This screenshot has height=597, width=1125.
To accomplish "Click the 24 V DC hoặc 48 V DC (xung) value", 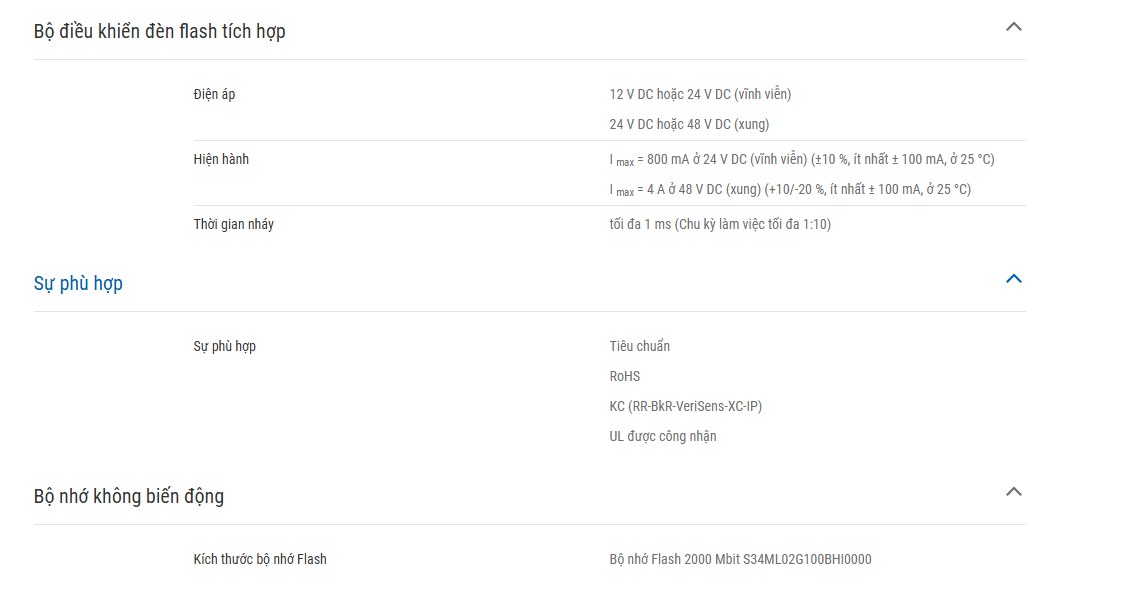I will 689,124.
